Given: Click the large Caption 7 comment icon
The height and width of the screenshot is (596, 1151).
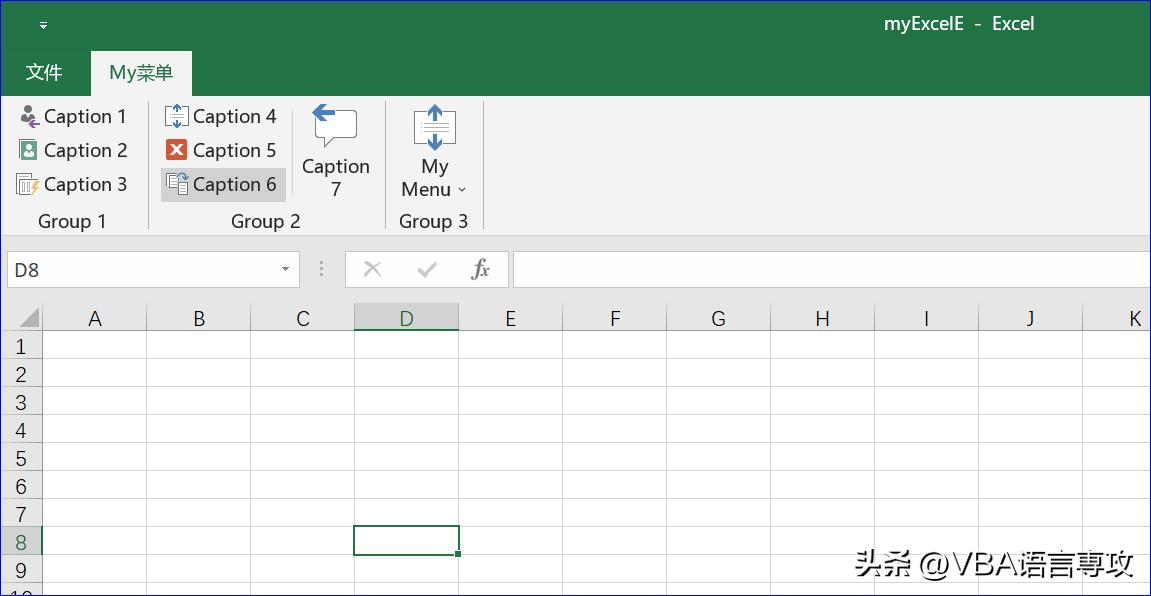Looking at the screenshot, I should point(335,127).
